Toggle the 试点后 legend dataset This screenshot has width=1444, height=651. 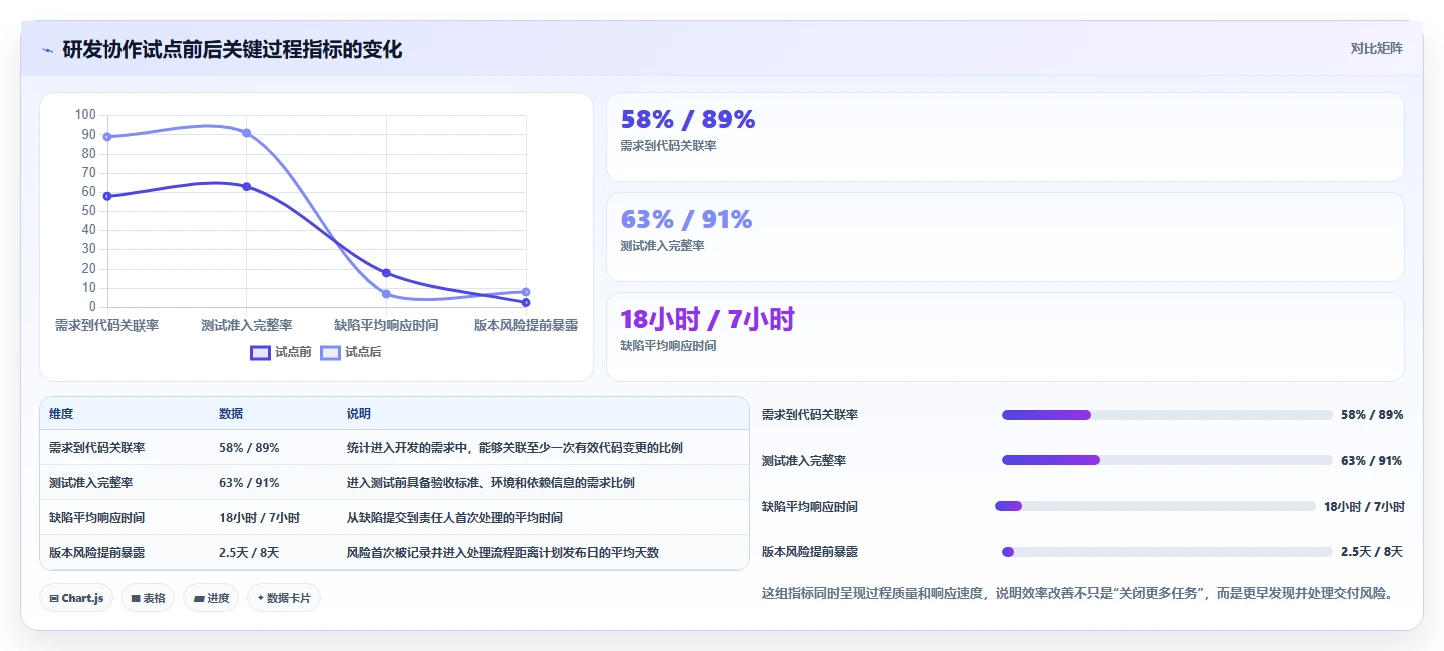click(x=351, y=352)
